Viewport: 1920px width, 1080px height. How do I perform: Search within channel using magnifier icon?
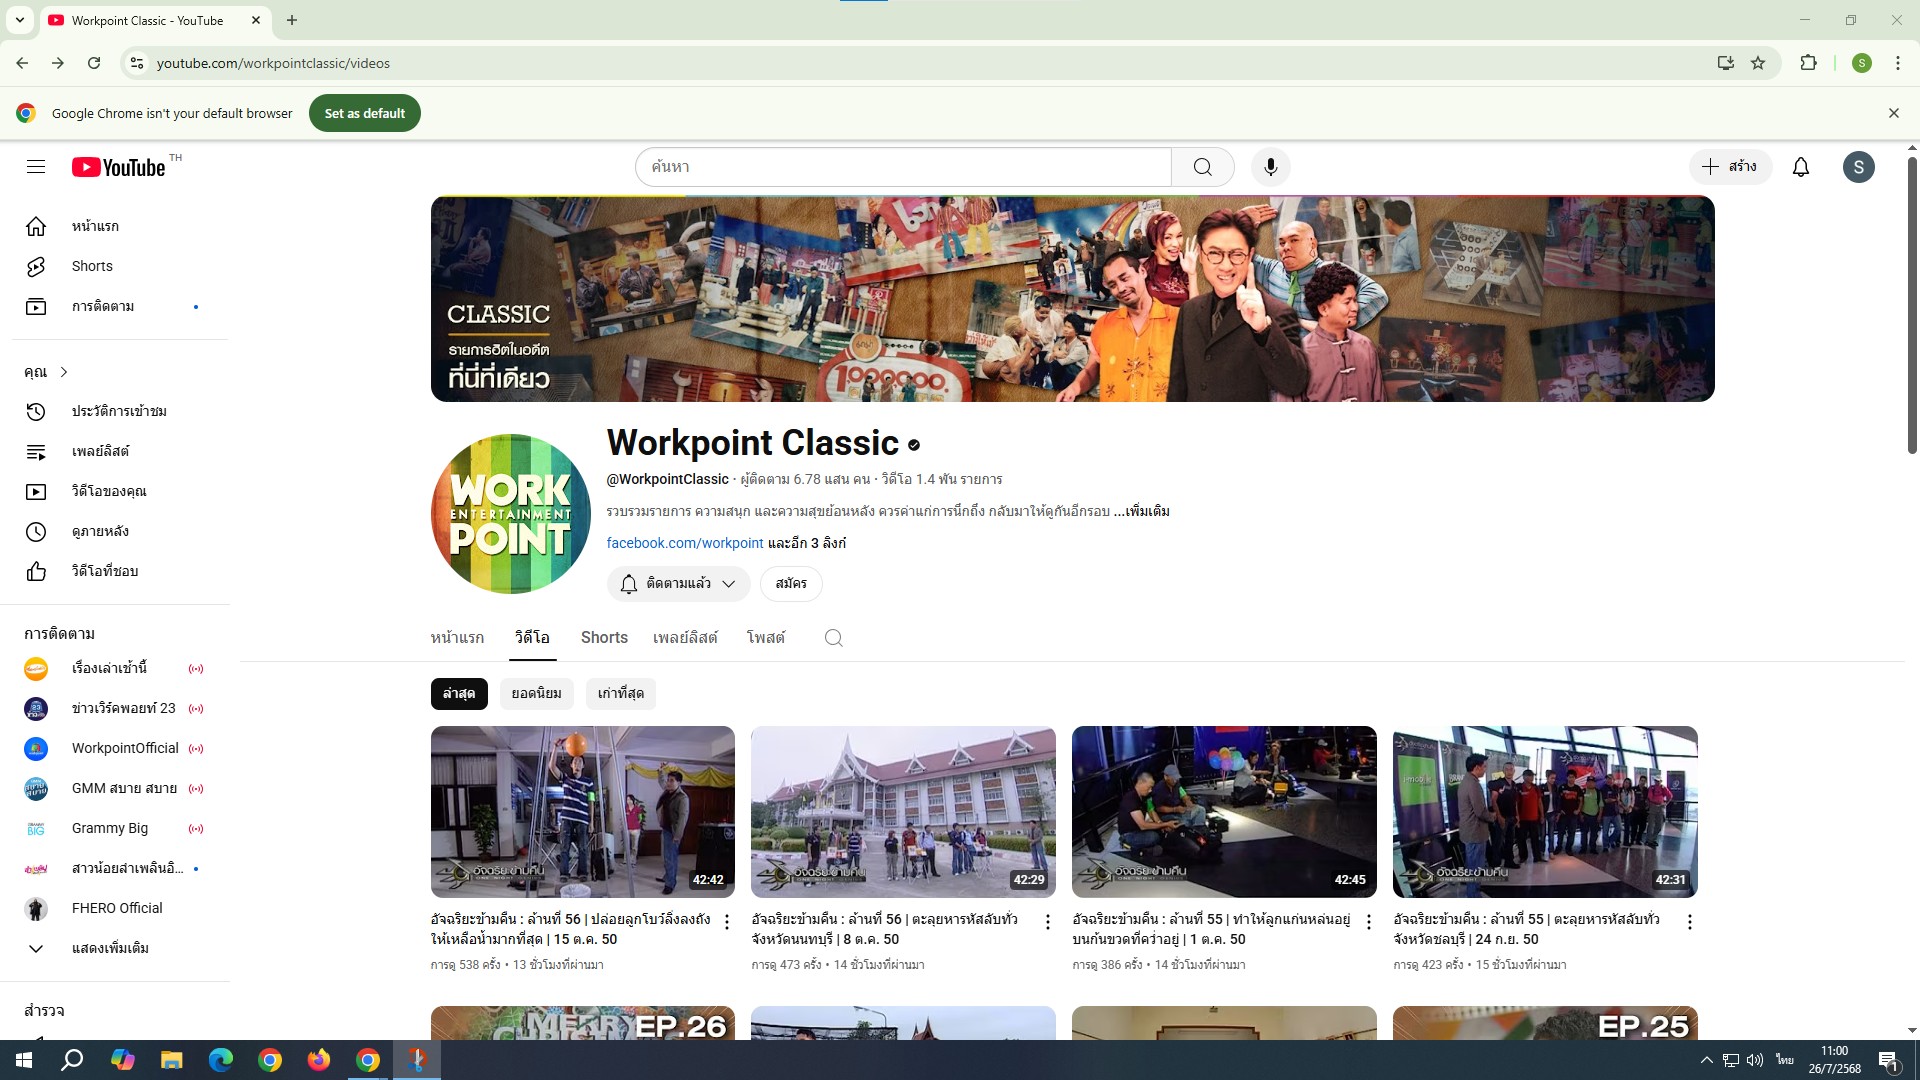coord(834,638)
